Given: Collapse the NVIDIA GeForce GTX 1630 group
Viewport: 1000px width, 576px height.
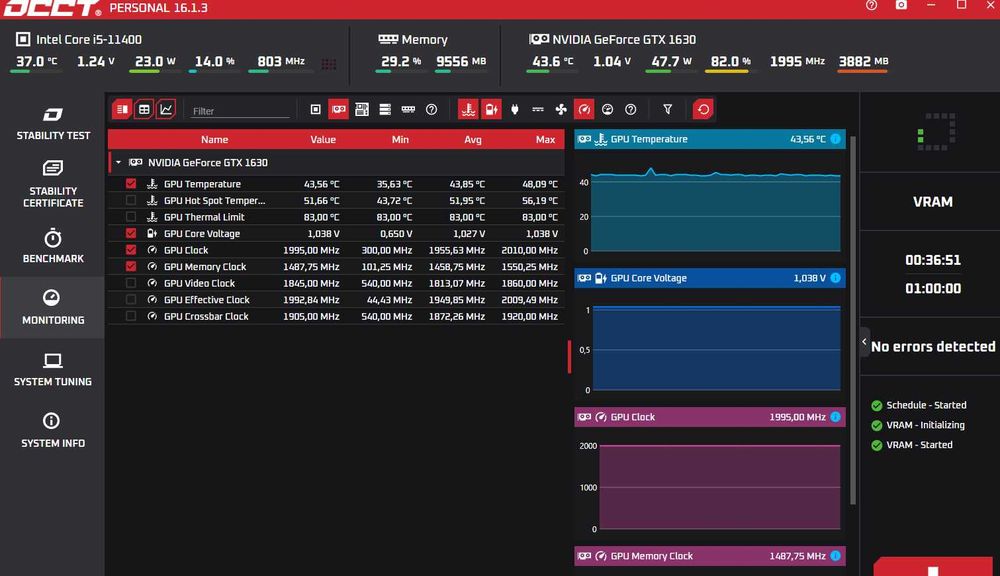Looking at the screenshot, I should [118, 163].
